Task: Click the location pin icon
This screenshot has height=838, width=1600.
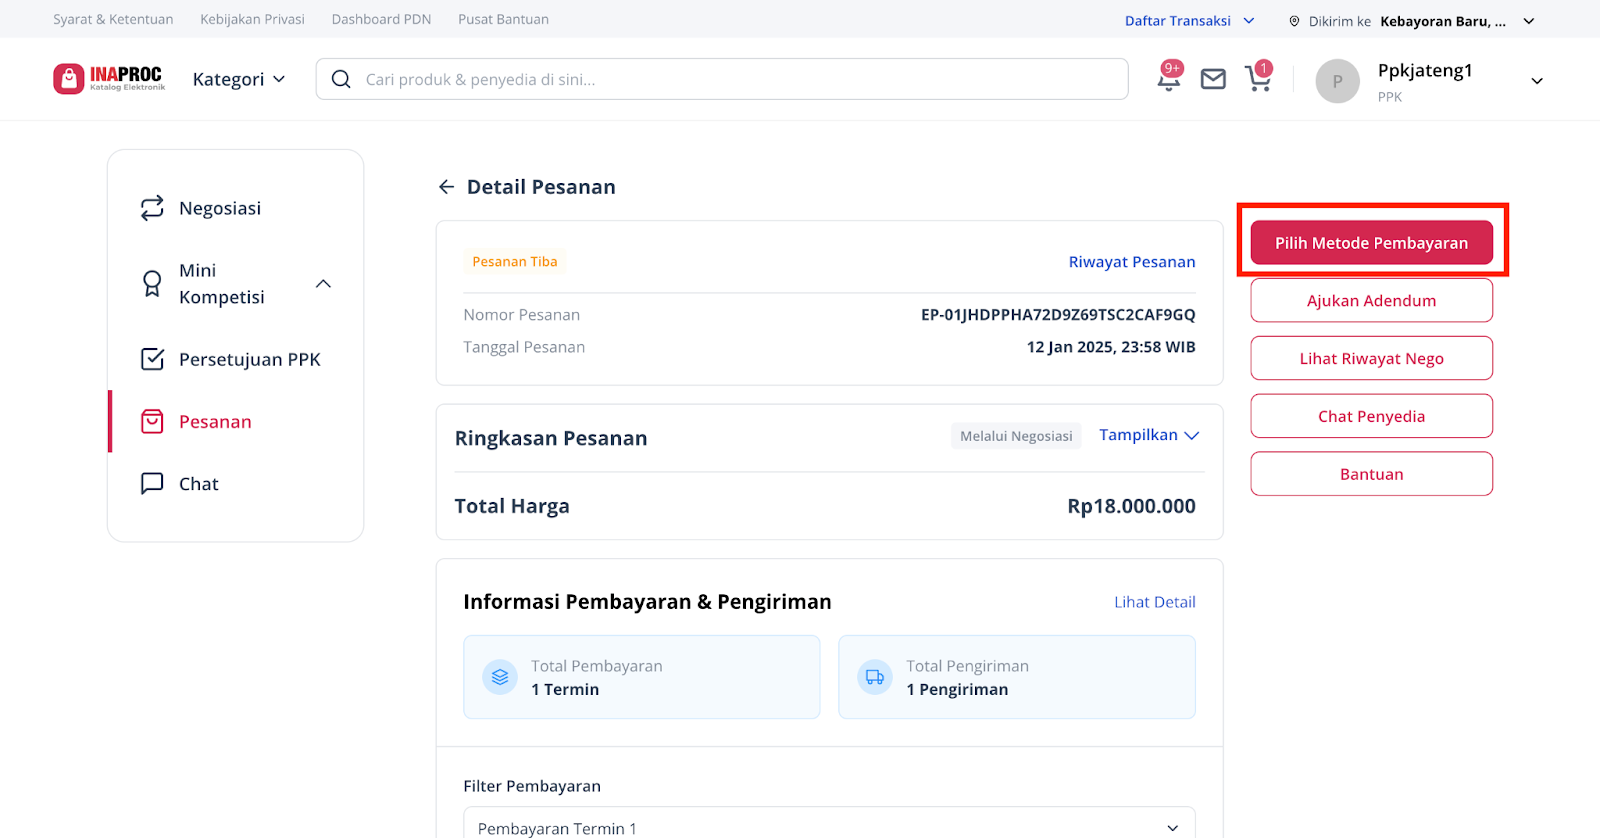Action: pos(1294,21)
